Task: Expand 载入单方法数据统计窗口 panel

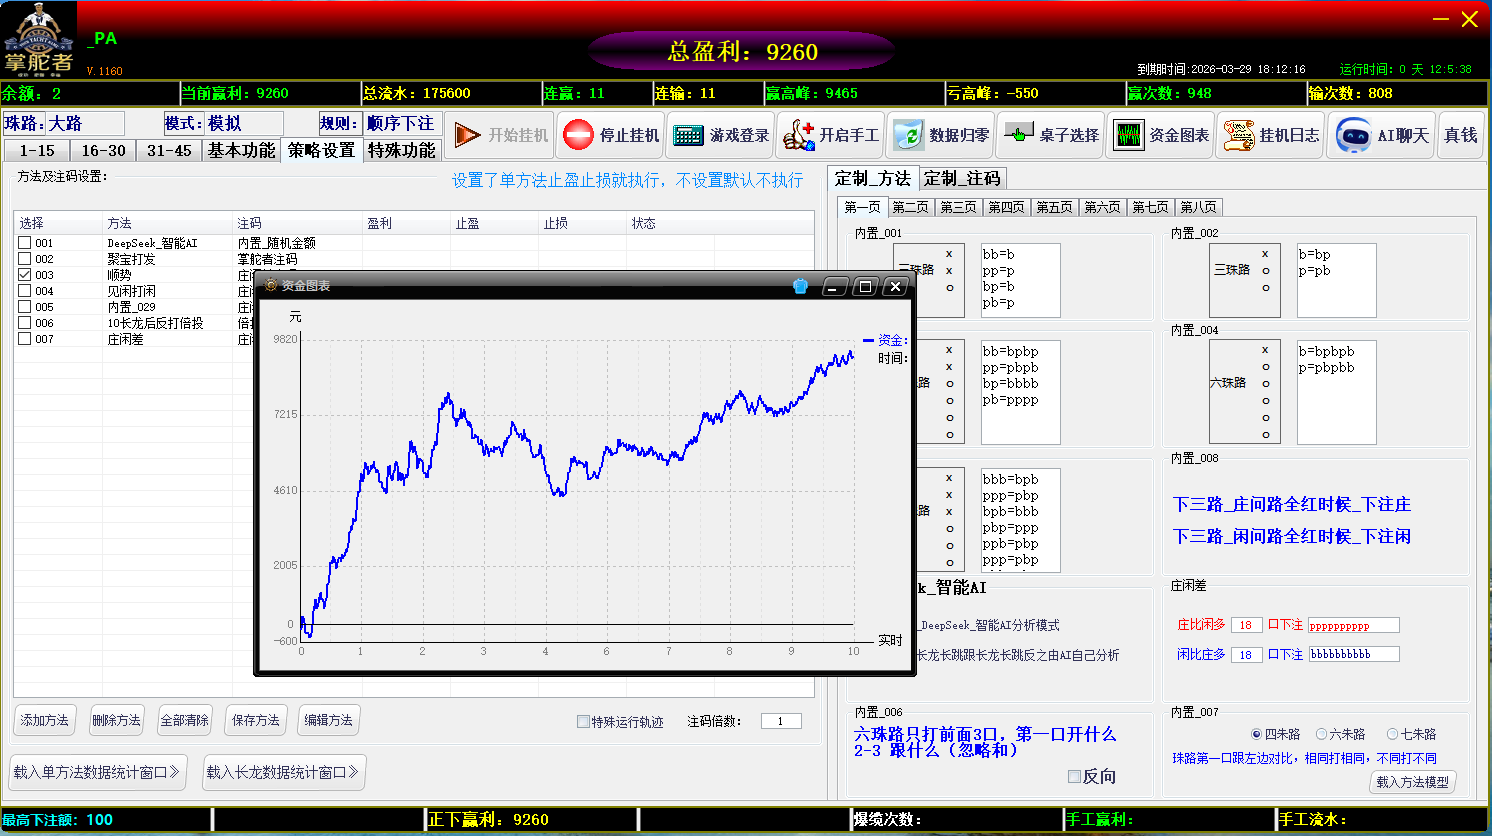Action: [x=97, y=772]
